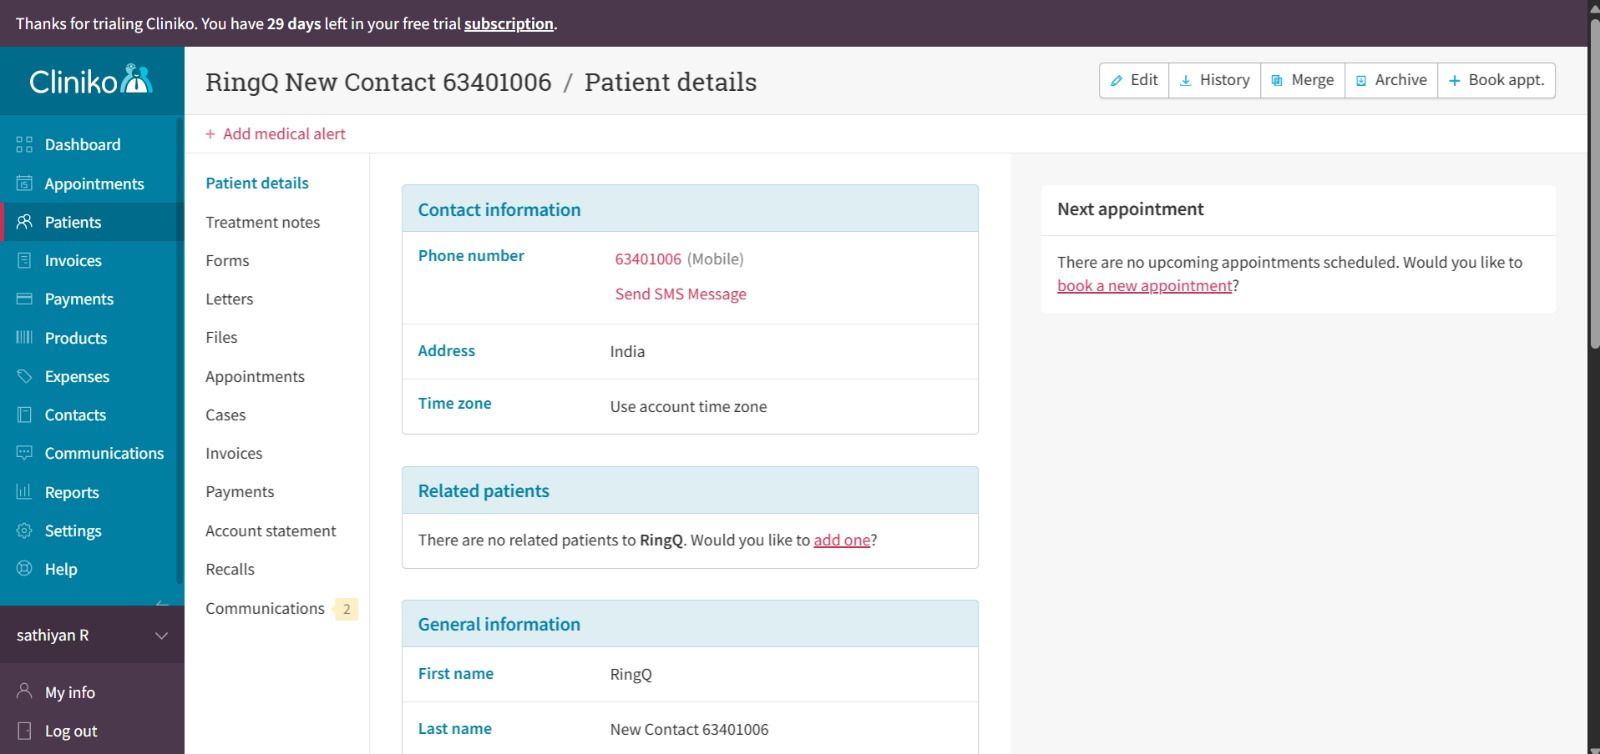Screen dimensions: 1600x754
Task: Click the Contact information section header
Action: coord(690,209)
